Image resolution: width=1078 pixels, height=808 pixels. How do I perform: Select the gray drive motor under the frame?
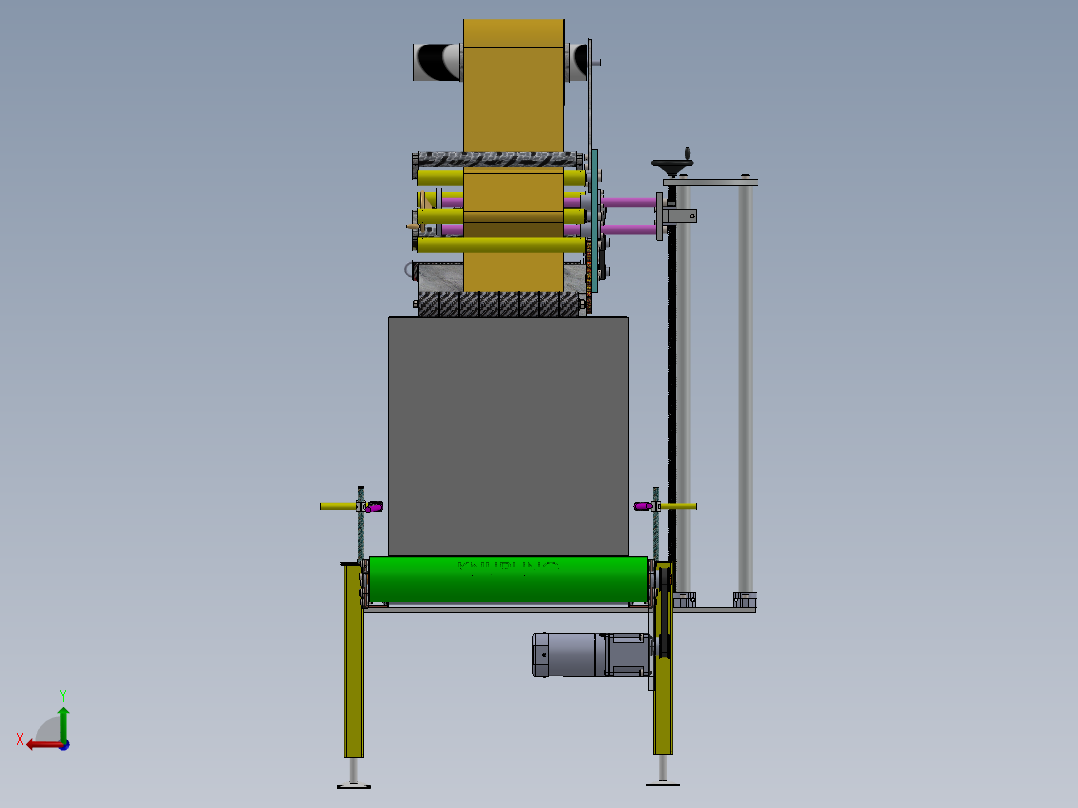pos(591,655)
